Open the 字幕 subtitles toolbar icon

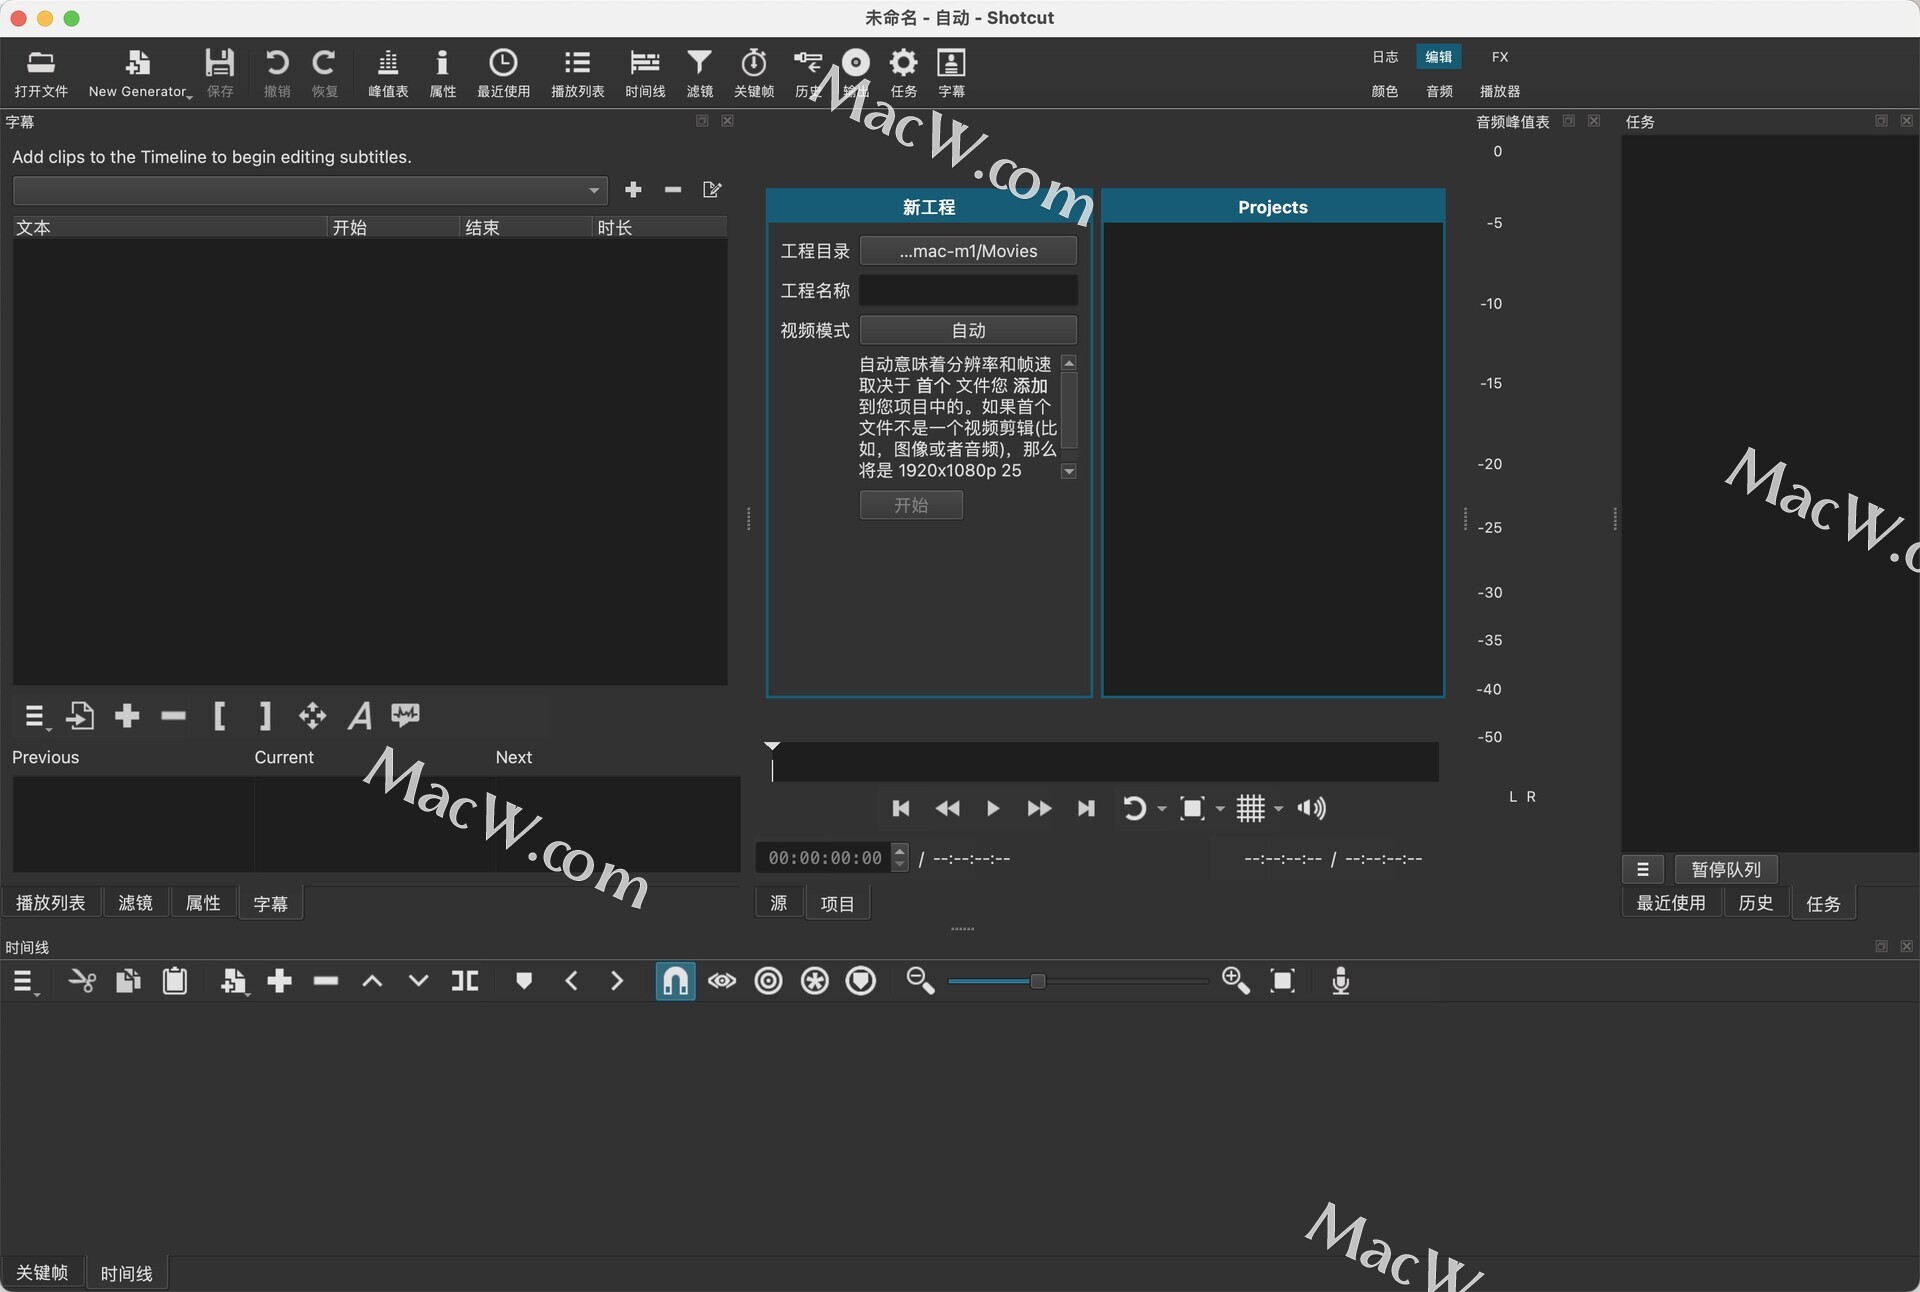click(951, 73)
